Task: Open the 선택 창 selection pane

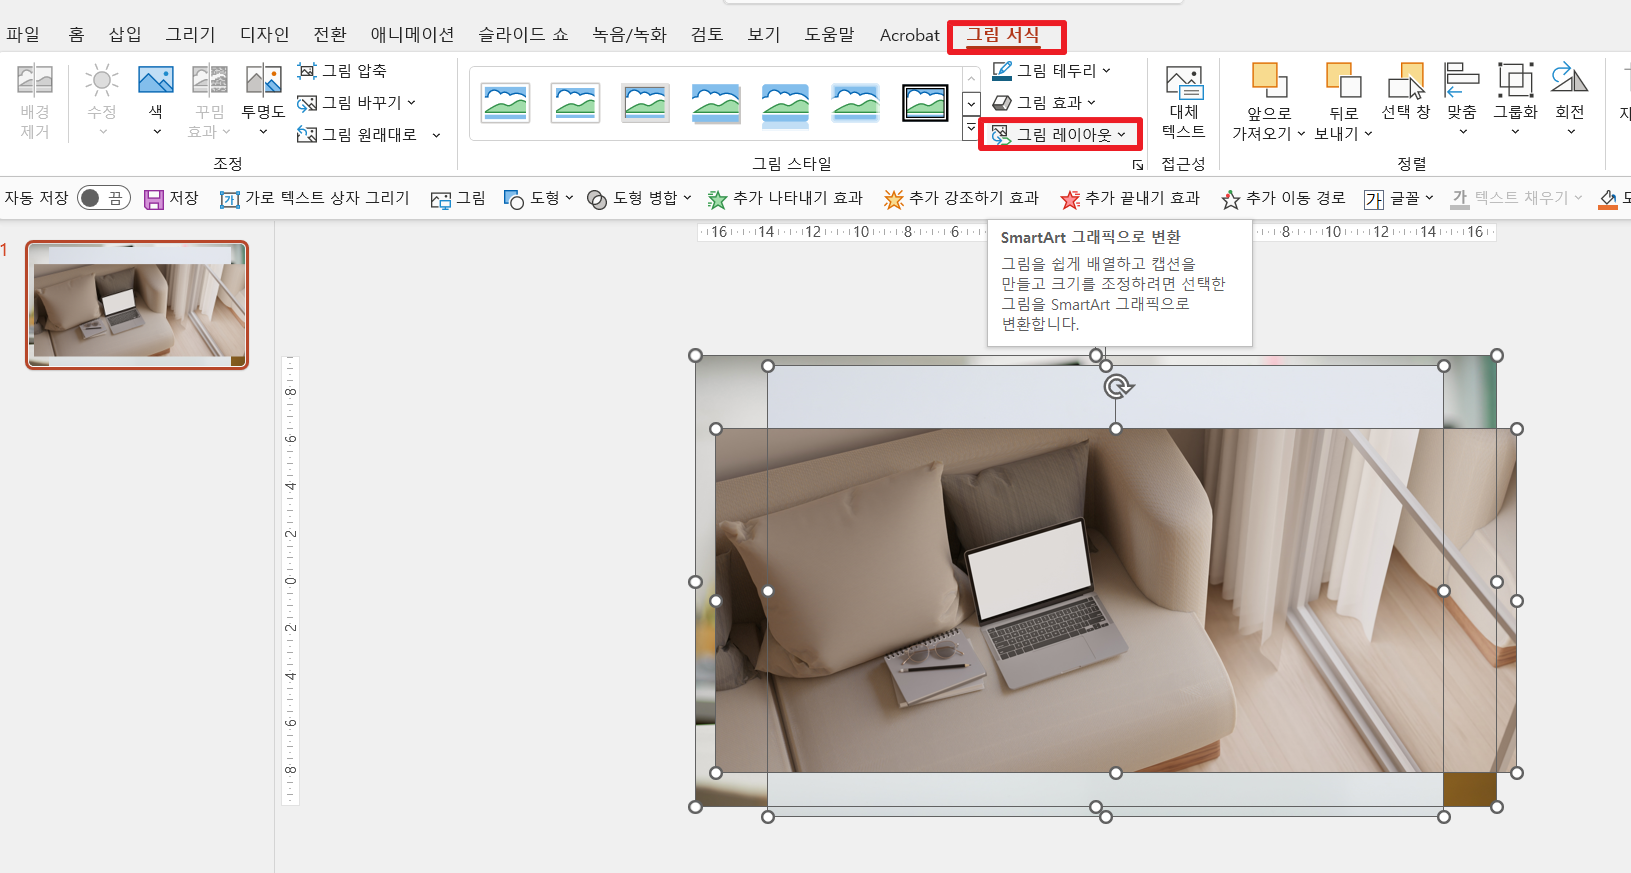Action: click(1406, 92)
